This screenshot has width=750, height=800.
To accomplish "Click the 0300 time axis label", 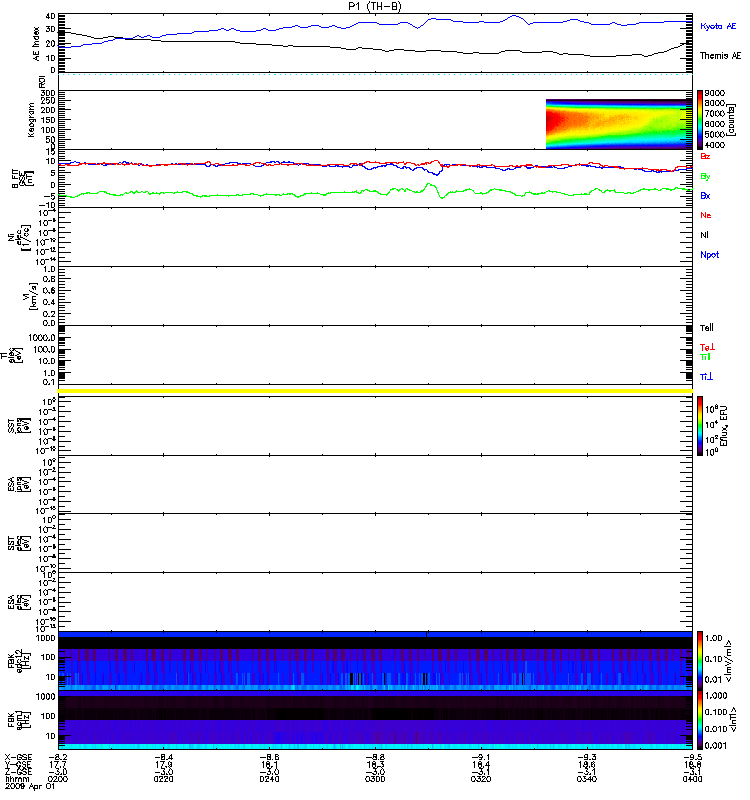I will [x=375, y=779].
